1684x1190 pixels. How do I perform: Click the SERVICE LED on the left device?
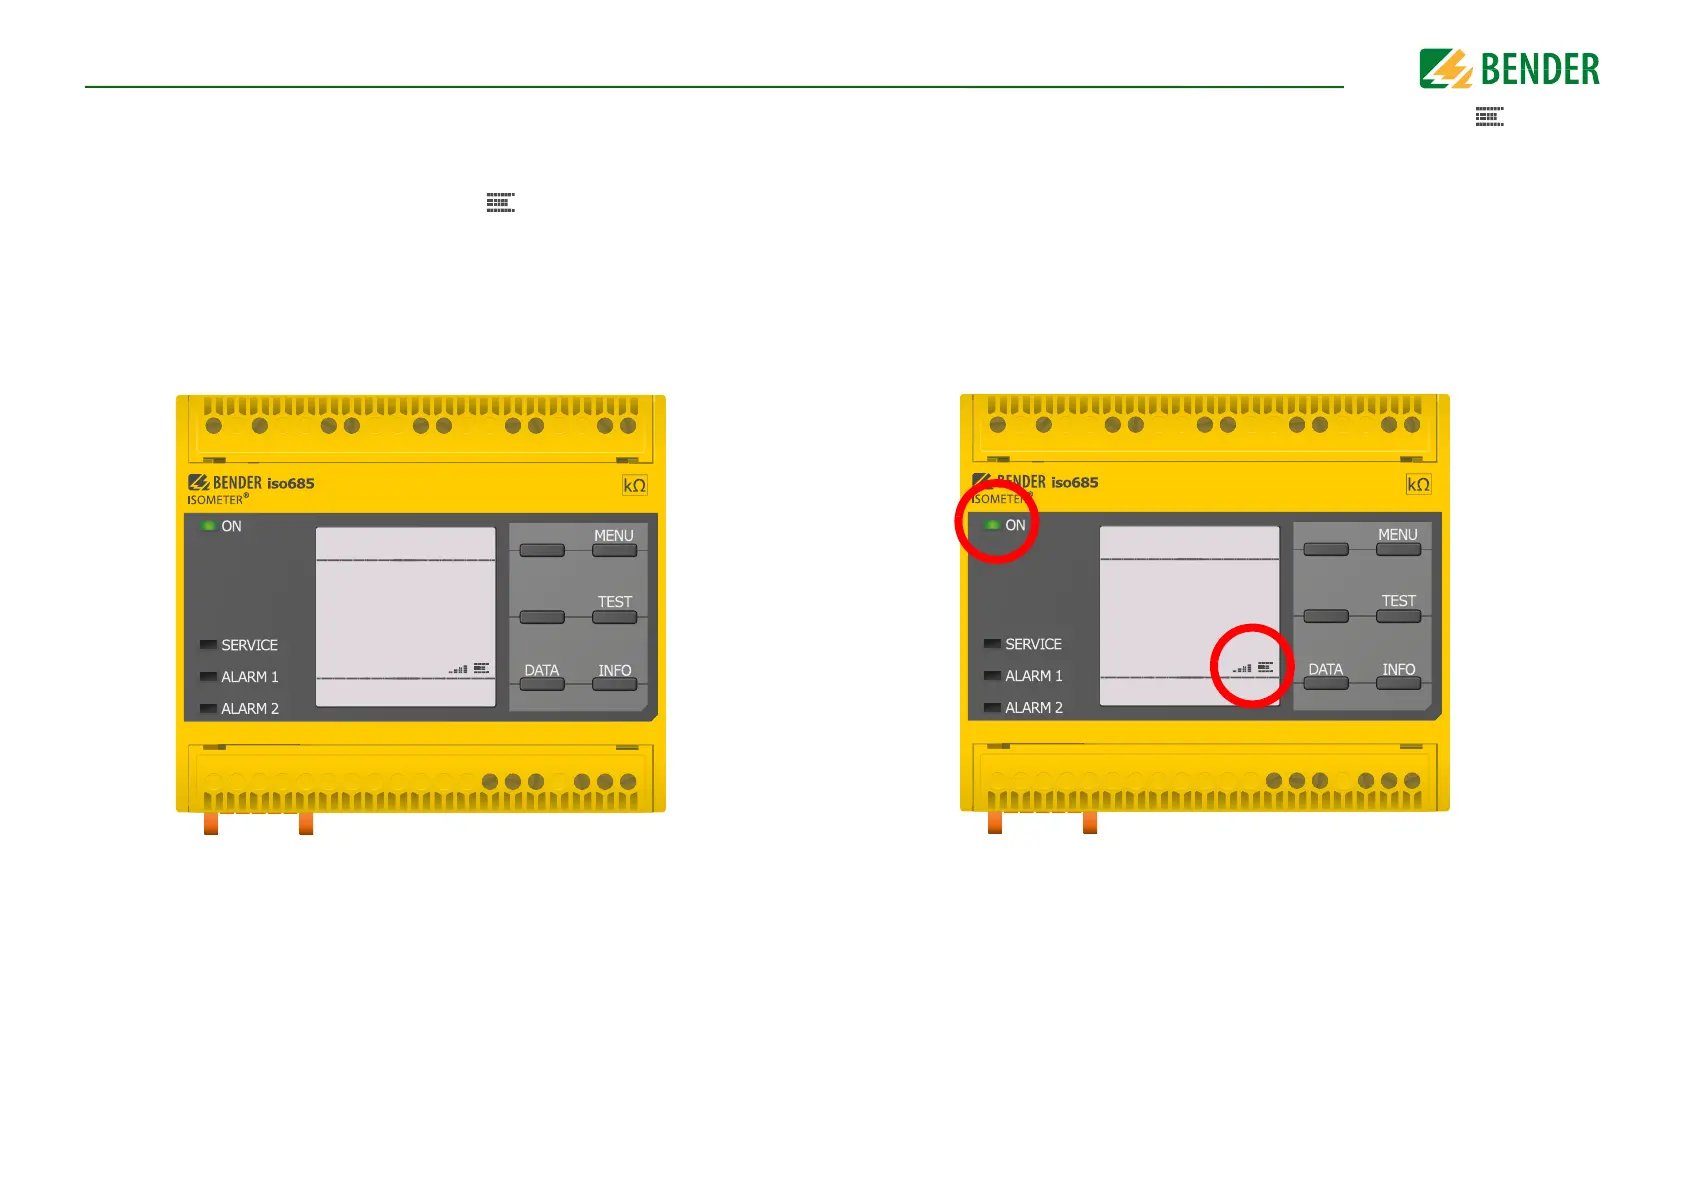pyautogui.click(x=208, y=645)
